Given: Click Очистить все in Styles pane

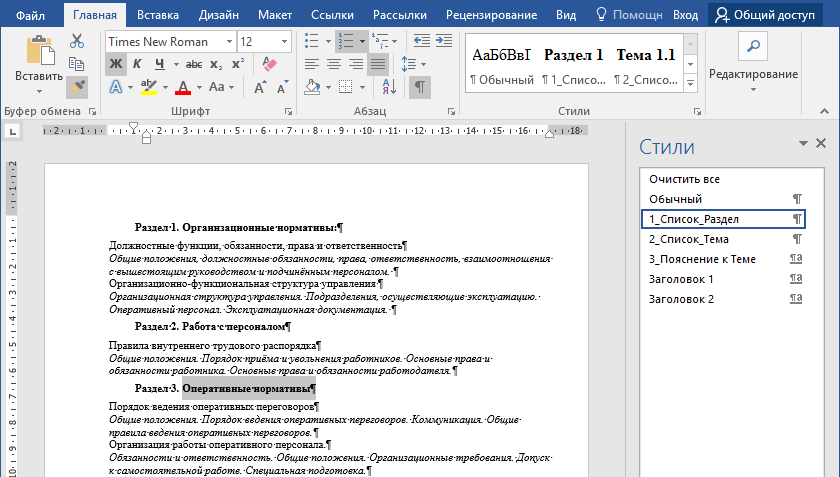Looking at the screenshot, I should tap(684, 179).
